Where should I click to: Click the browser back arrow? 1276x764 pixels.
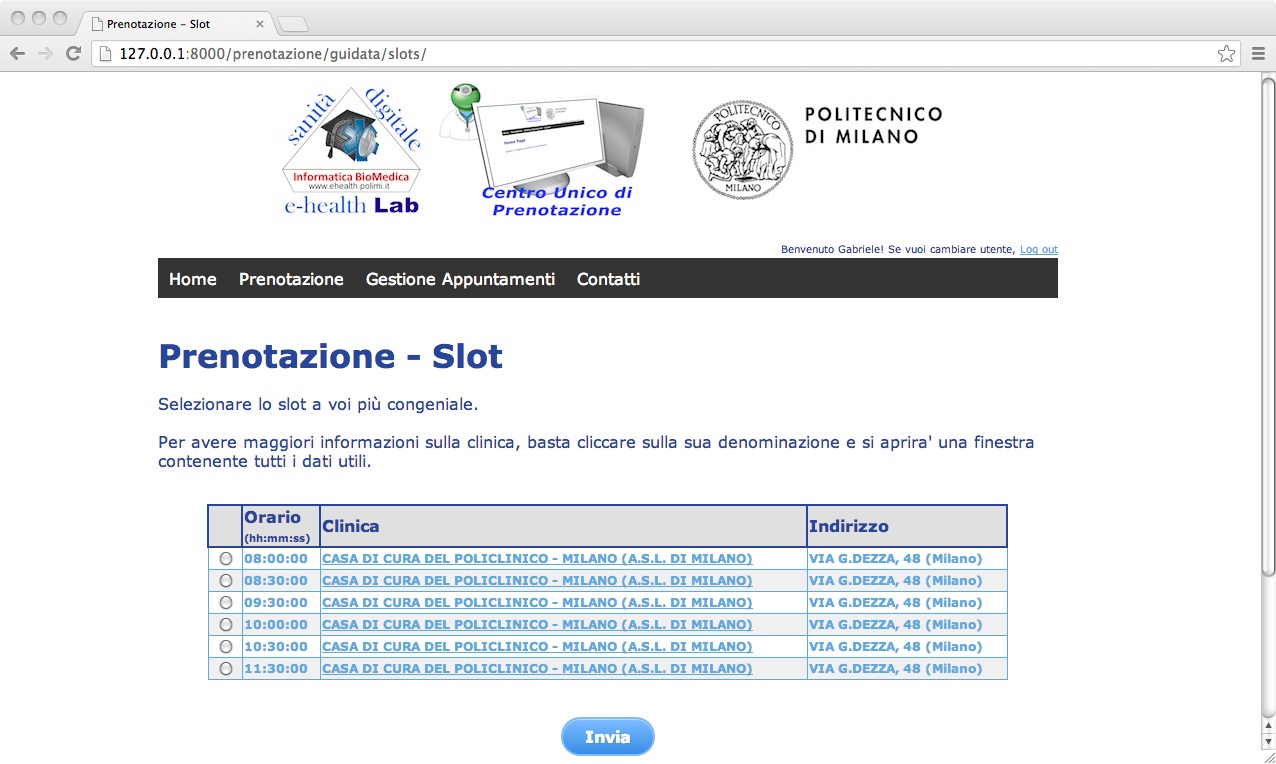(x=17, y=53)
